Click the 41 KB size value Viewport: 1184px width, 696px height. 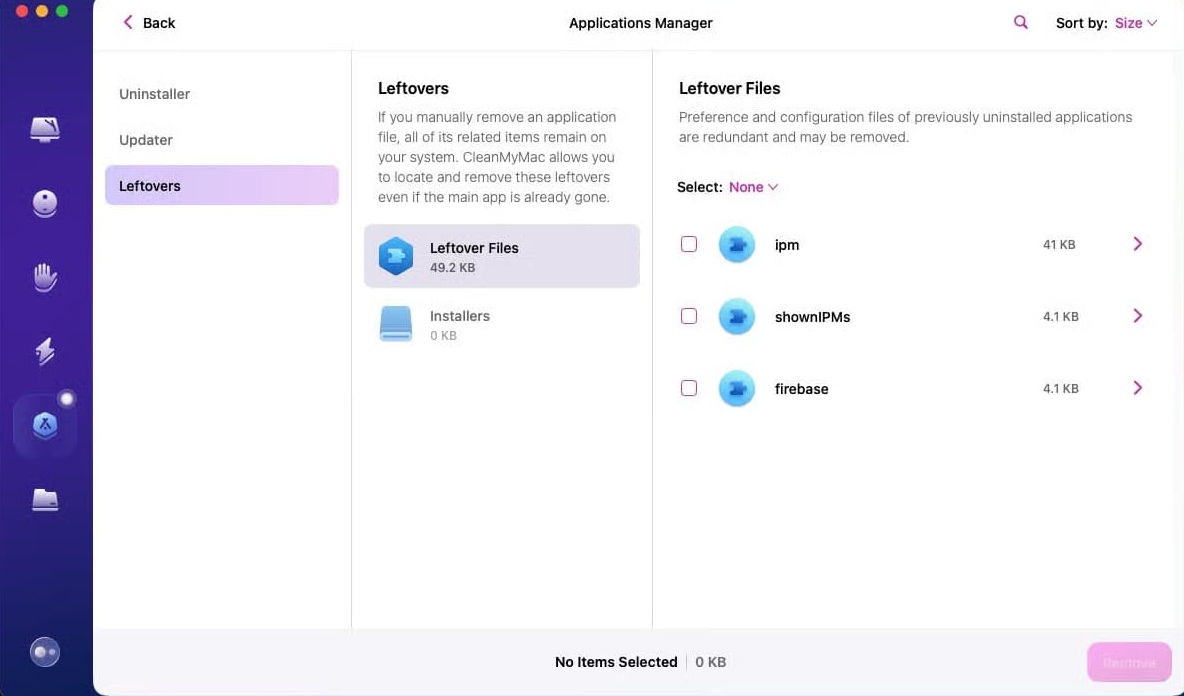coord(1059,245)
